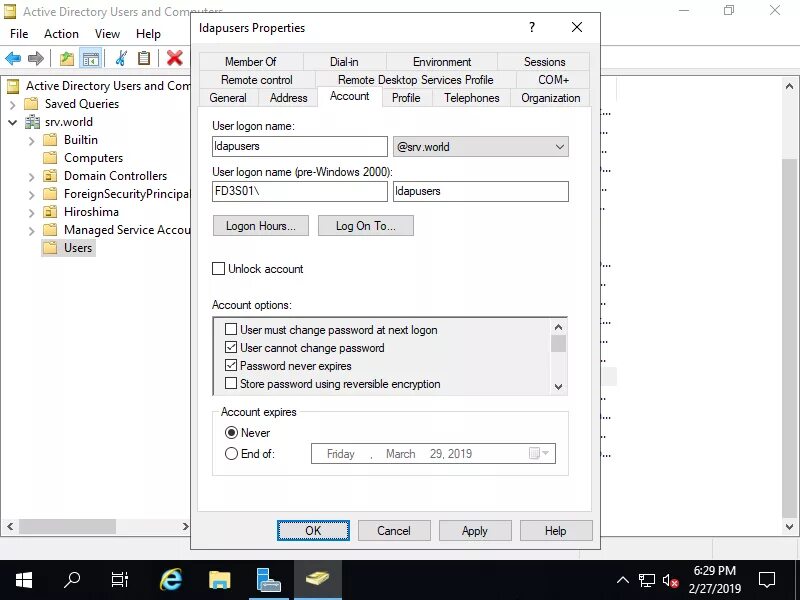Open the File menu
800x600 pixels.
click(19, 34)
